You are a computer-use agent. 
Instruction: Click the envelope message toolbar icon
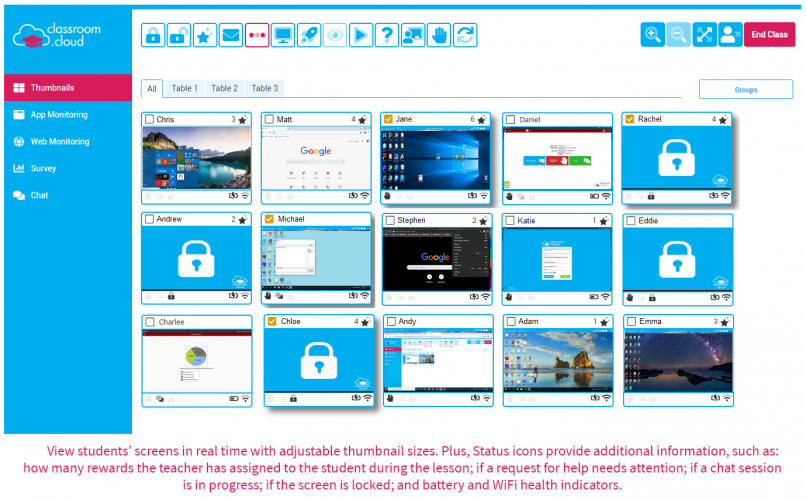[231, 35]
